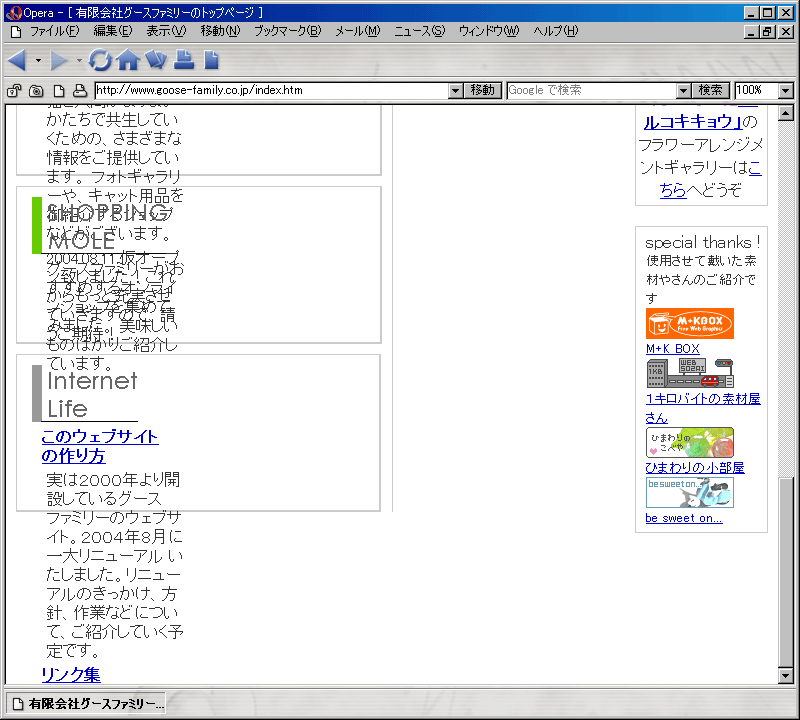Open a new page with the blue document icon
800x720 pixels.
click(x=211, y=60)
